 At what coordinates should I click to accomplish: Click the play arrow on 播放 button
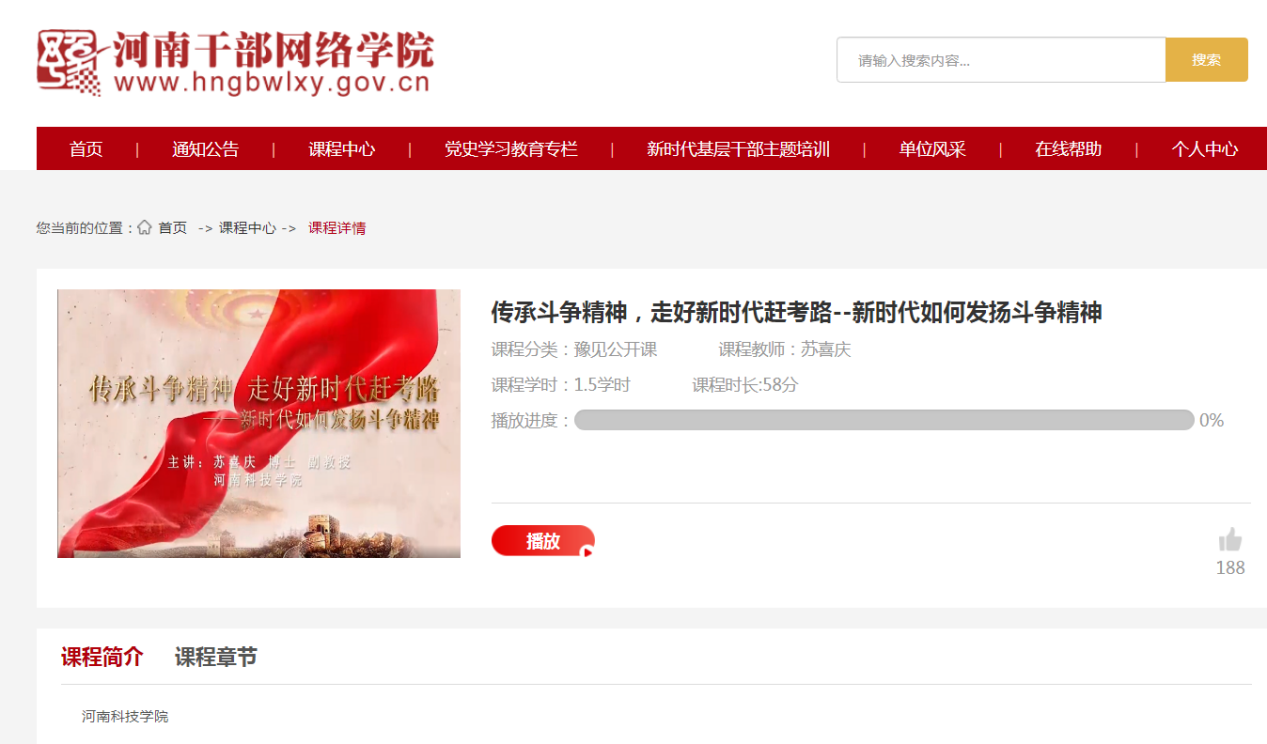click(x=586, y=550)
